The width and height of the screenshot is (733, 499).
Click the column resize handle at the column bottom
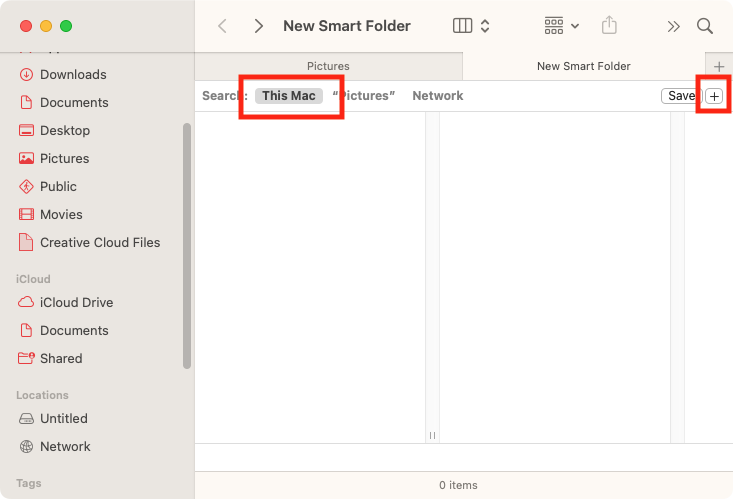point(432,435)
